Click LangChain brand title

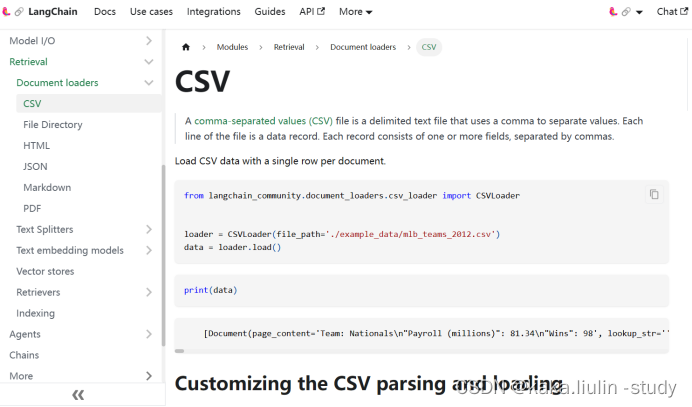click(x=53, y=11)
